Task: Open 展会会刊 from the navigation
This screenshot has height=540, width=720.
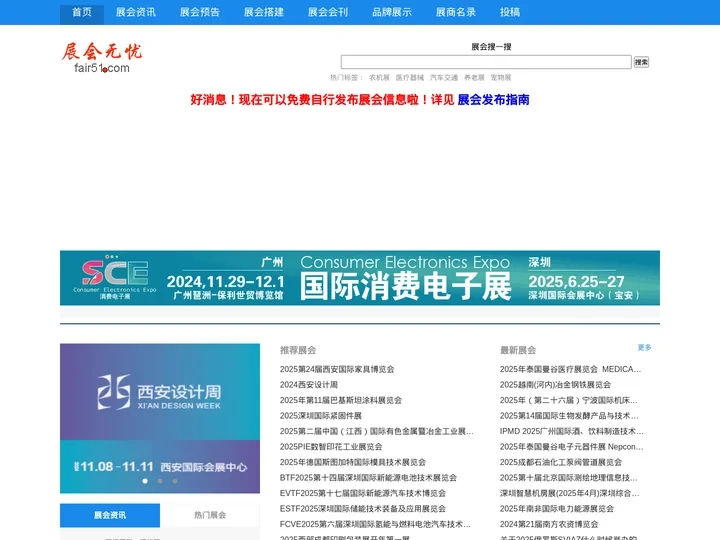Action: [x=328, y=12]
